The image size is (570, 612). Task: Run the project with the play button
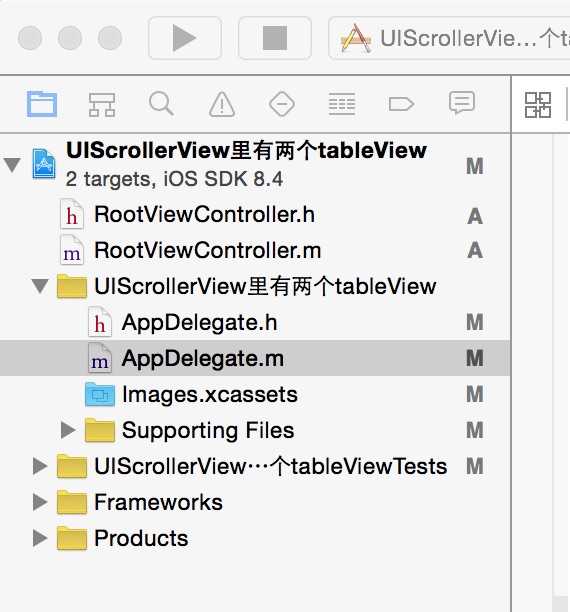click(x=185, y=38)
